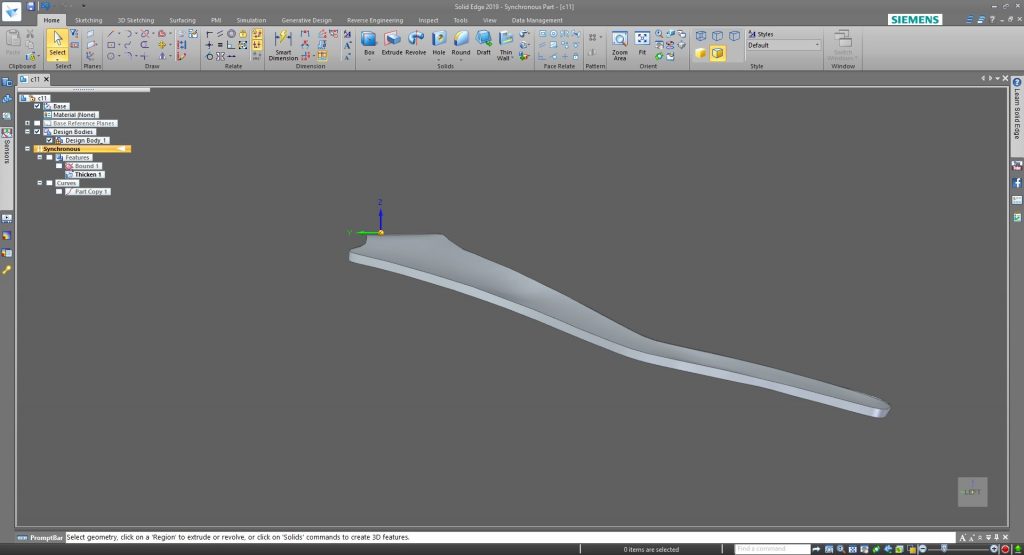Open the Solid Edge application button
The image size is (1024, 555).
tap(11, 11)
